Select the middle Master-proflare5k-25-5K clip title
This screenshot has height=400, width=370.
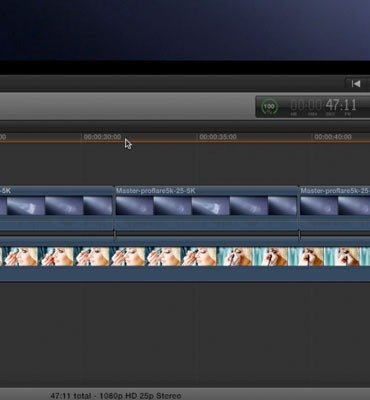click(x=156, y=191)
